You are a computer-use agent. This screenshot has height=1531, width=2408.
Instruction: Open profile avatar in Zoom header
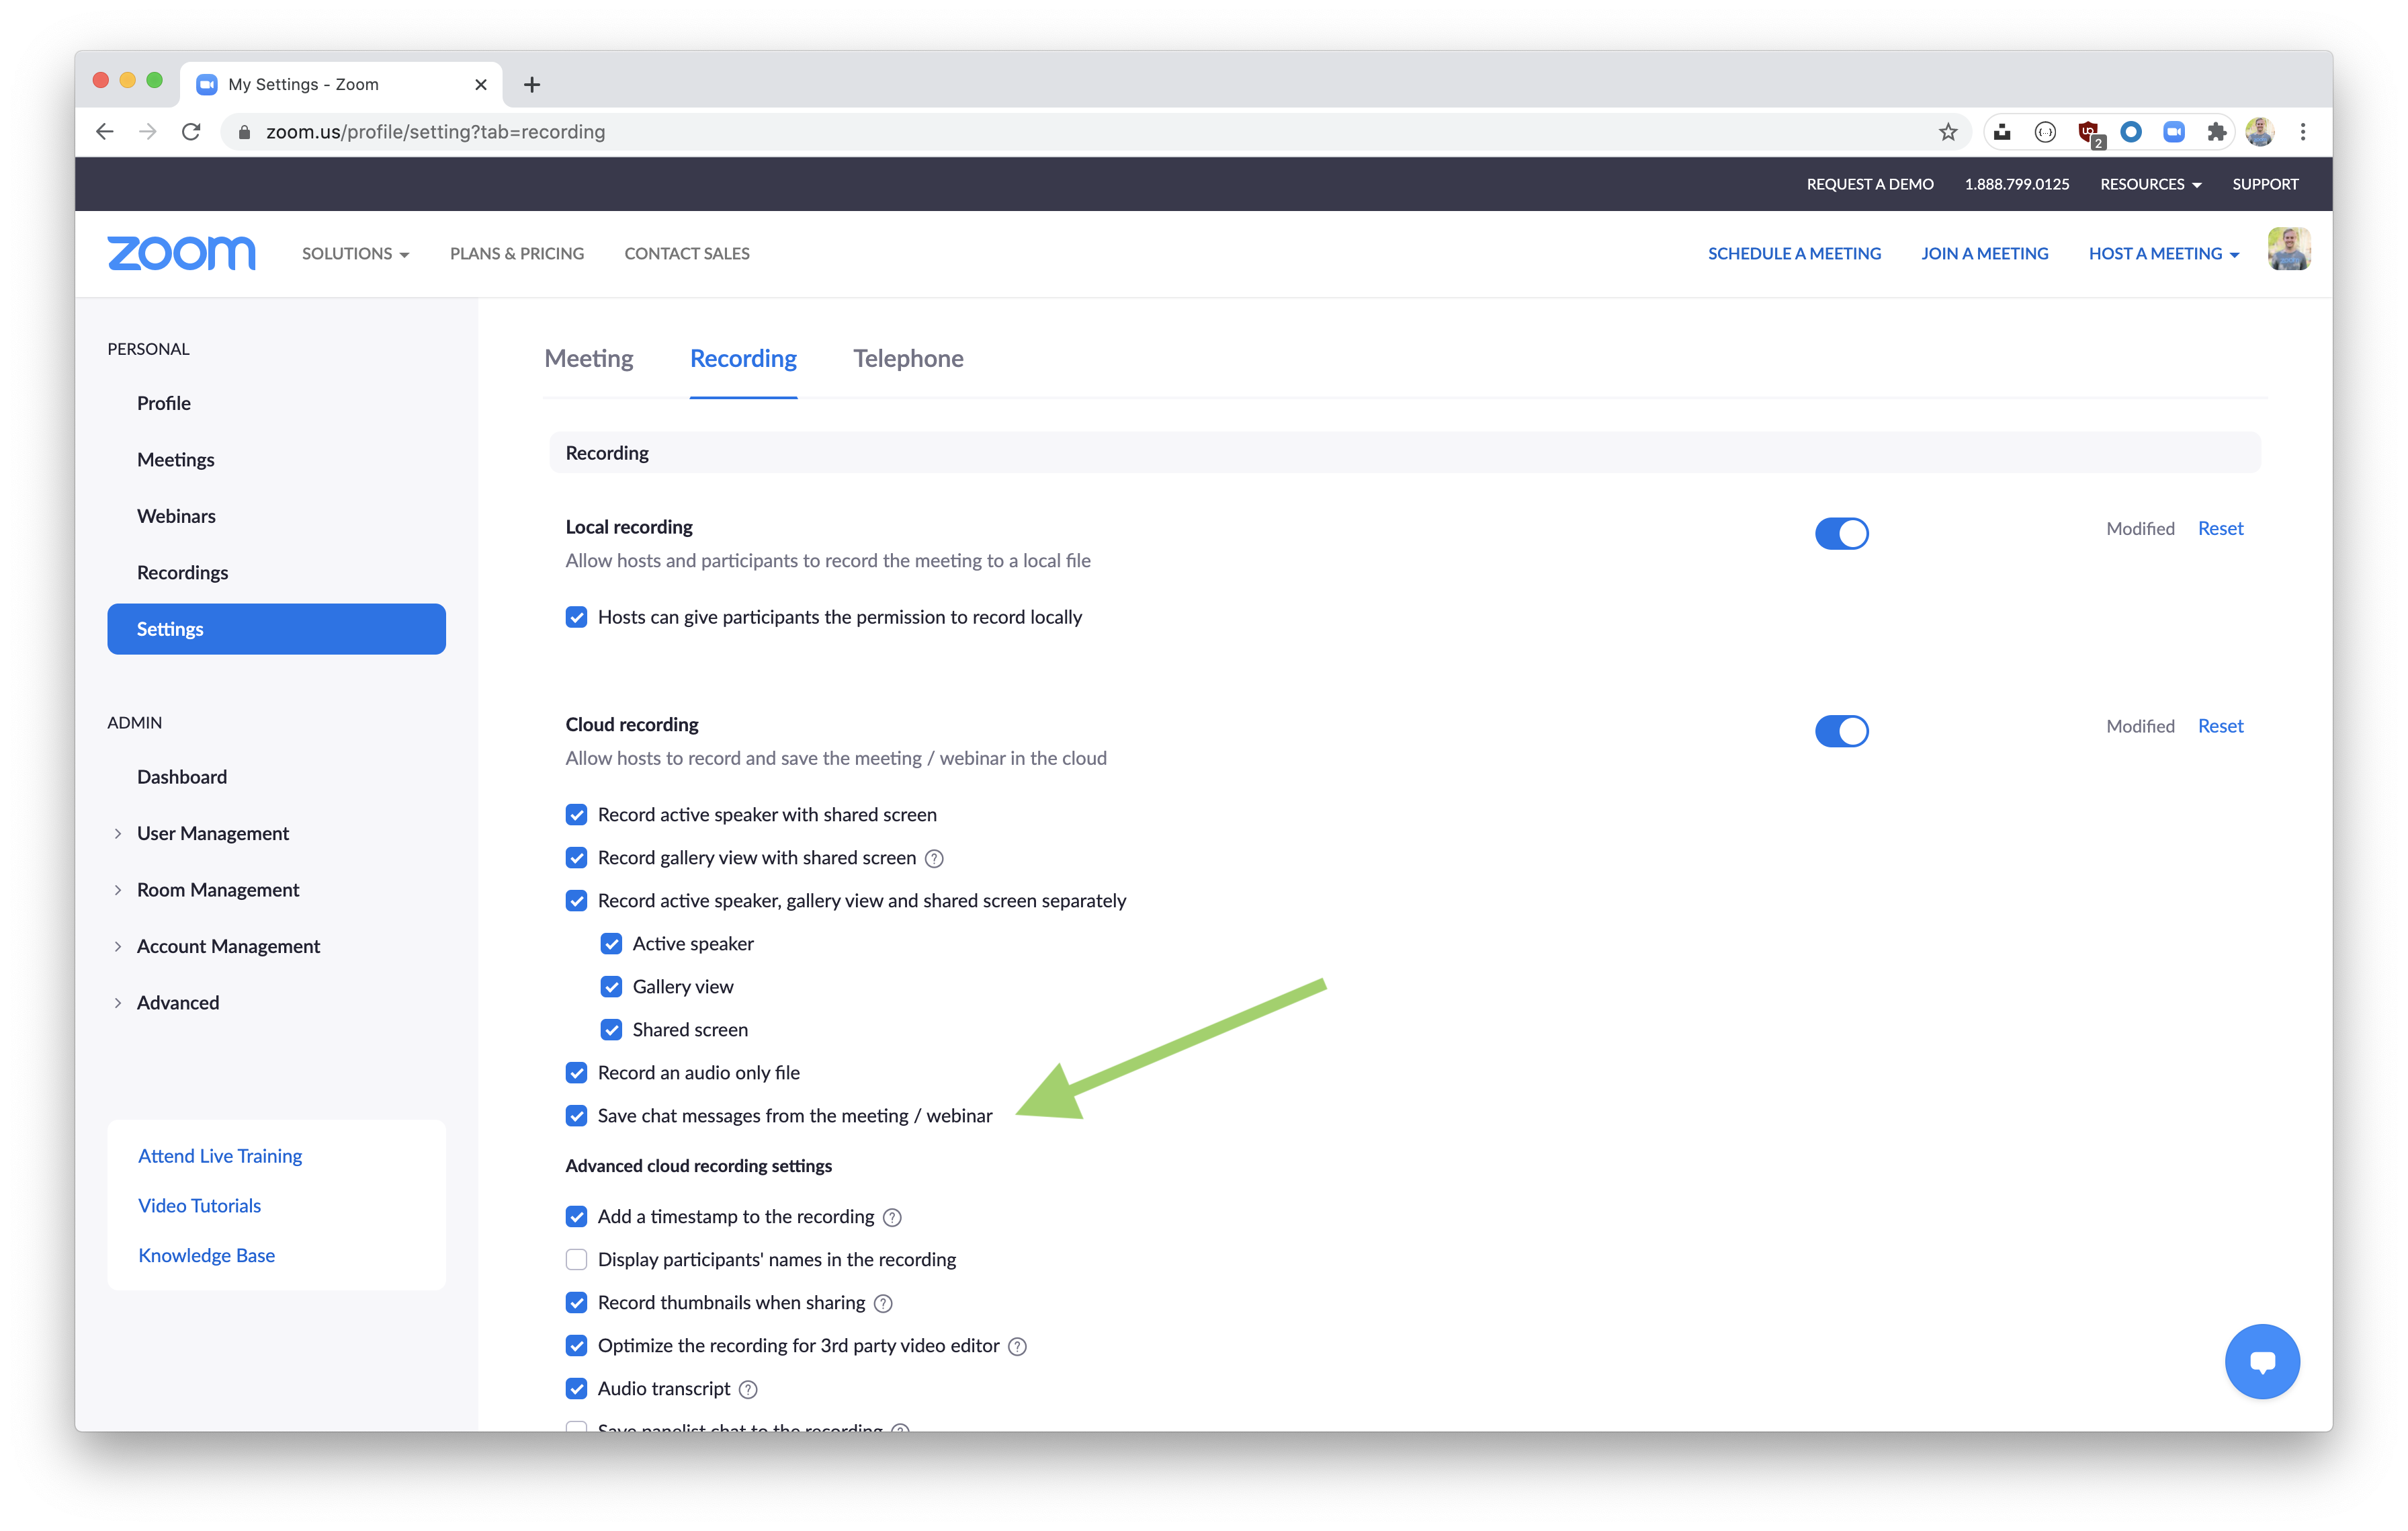pyautogui.click(x=2288, y=250)
